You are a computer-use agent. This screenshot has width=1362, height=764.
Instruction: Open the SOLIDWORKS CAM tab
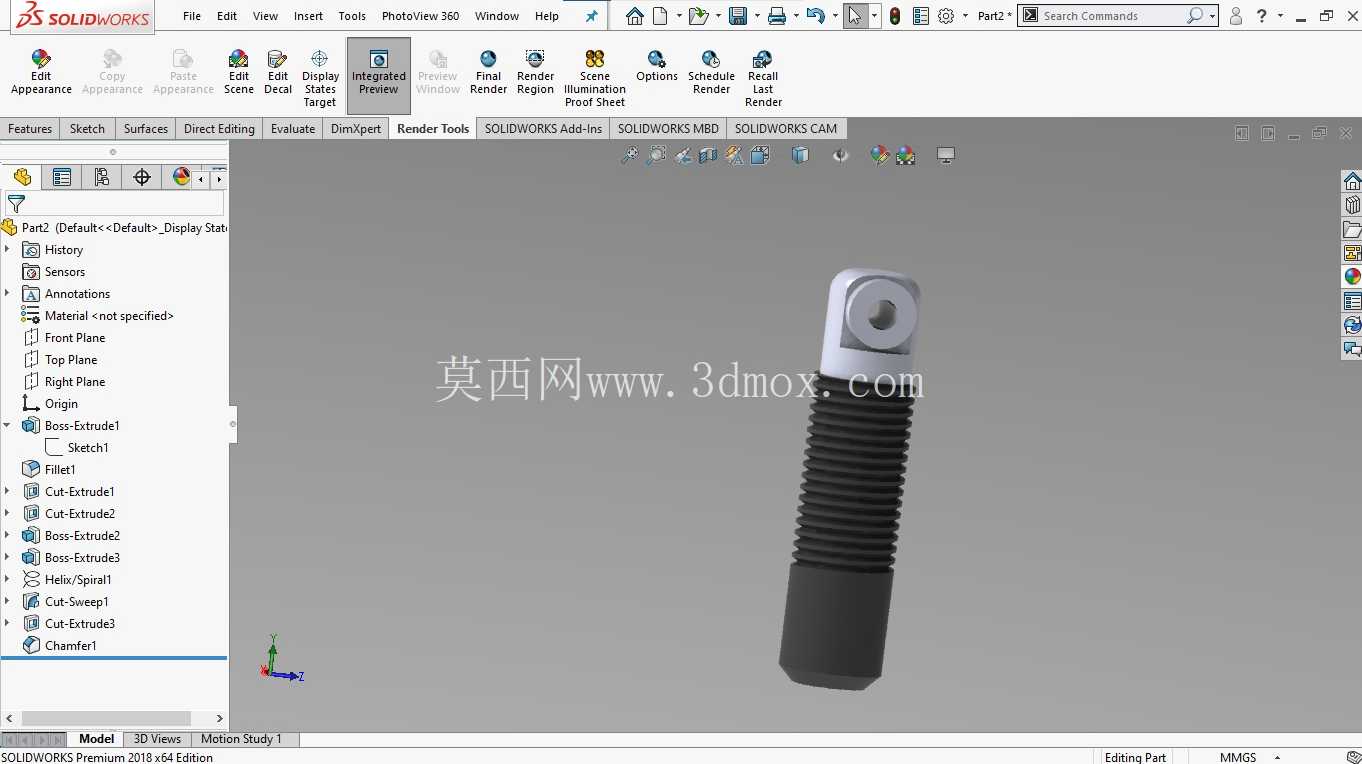786,128
